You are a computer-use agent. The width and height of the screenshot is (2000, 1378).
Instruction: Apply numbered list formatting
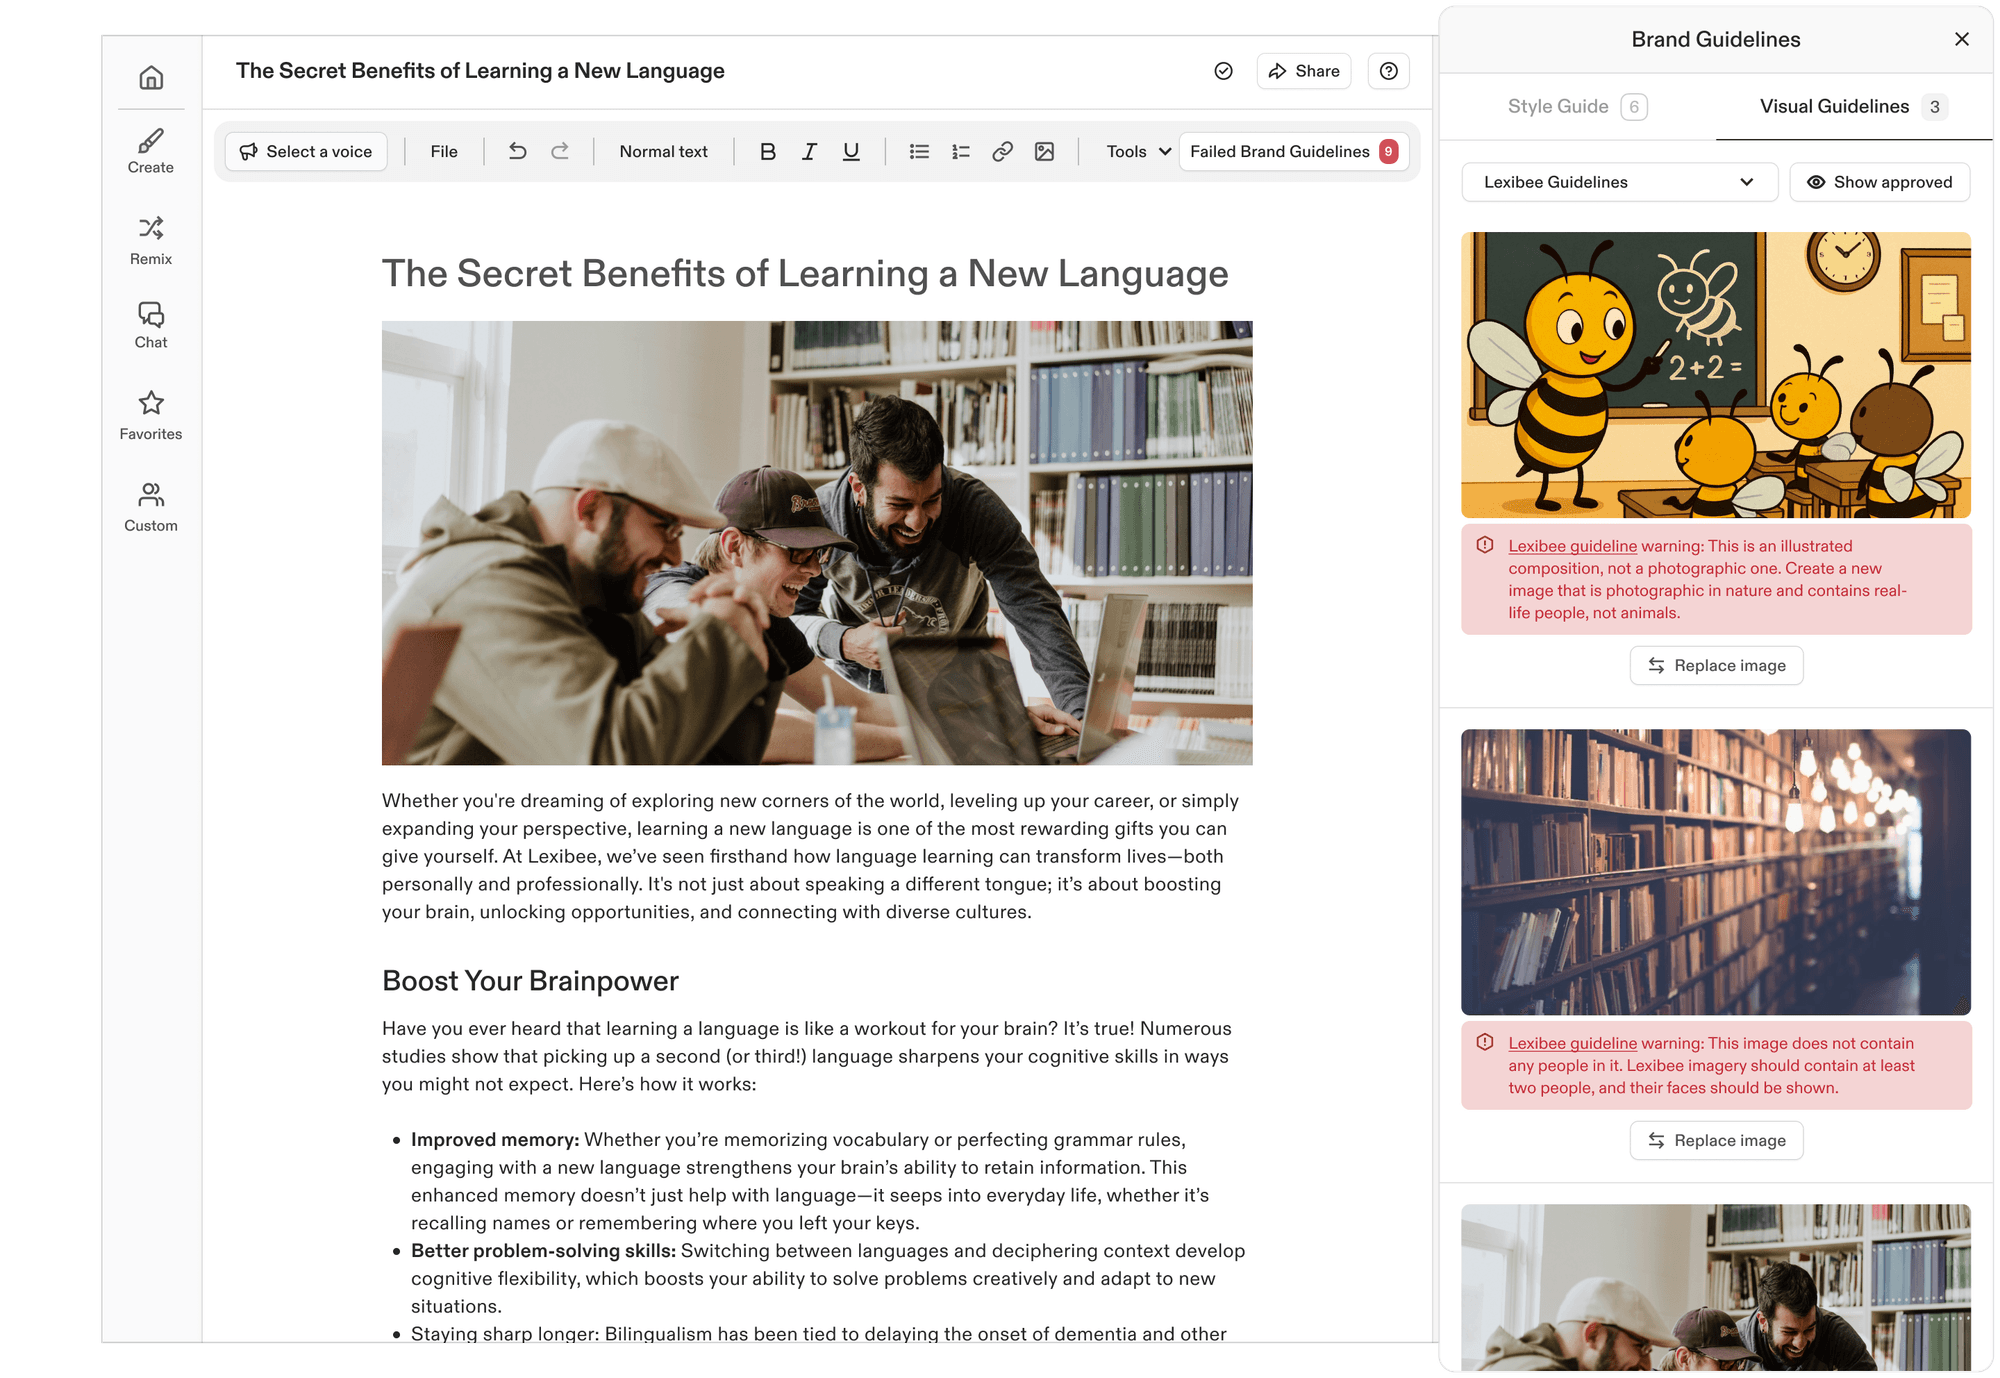(x=960, y=151)
